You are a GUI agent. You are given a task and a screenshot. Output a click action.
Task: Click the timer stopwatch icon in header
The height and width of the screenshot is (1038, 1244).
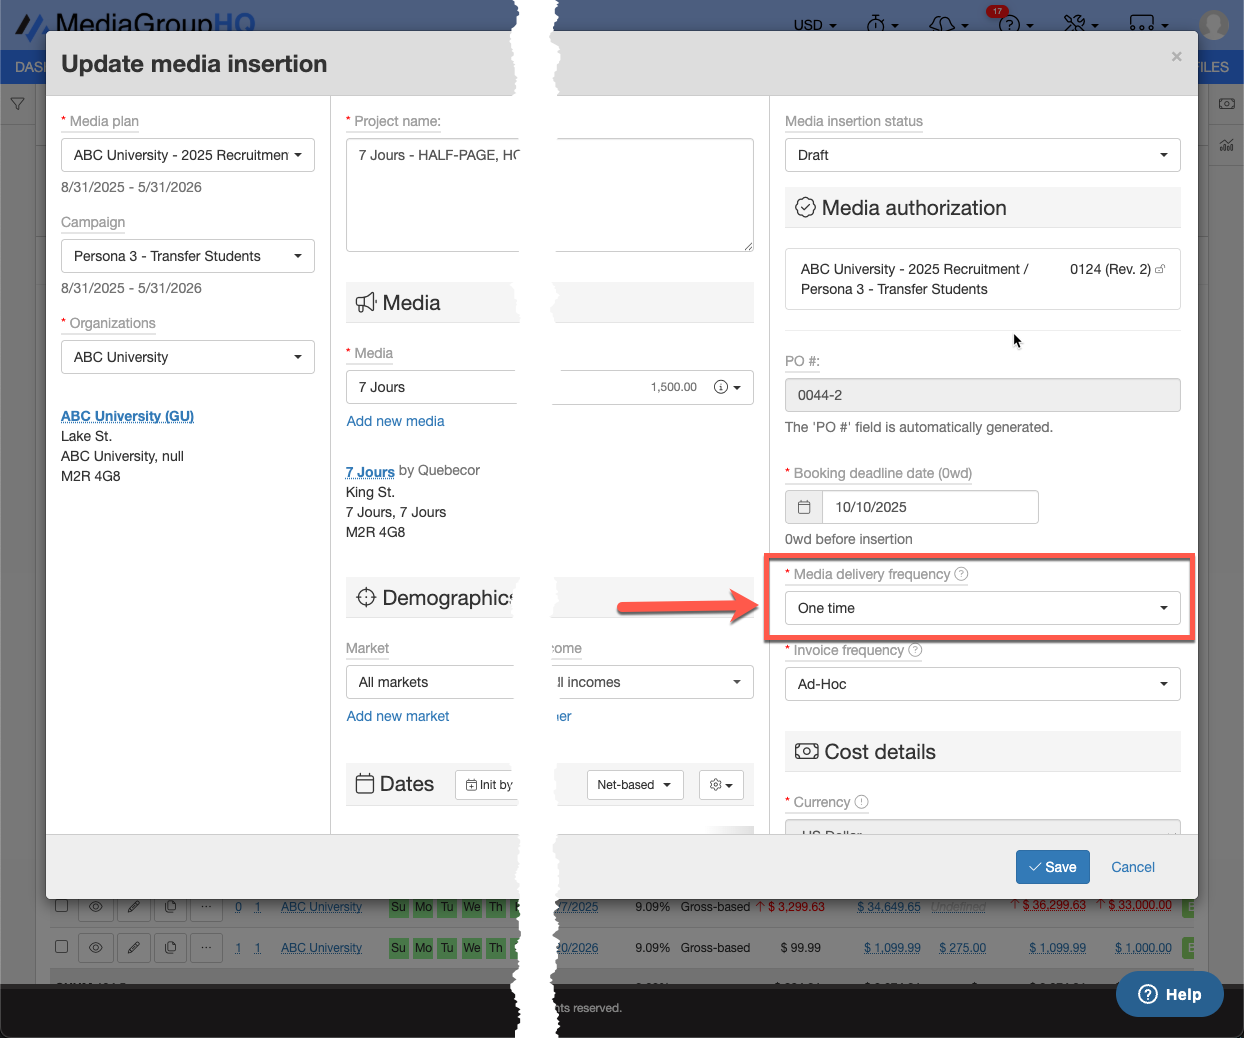pyautogui.click(x=876, y=23)
